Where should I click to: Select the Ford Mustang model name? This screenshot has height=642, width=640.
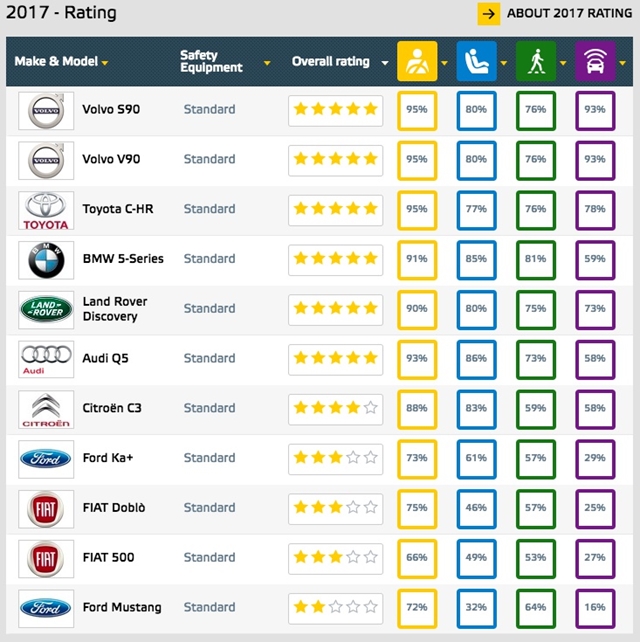click(x=122, y=607)
